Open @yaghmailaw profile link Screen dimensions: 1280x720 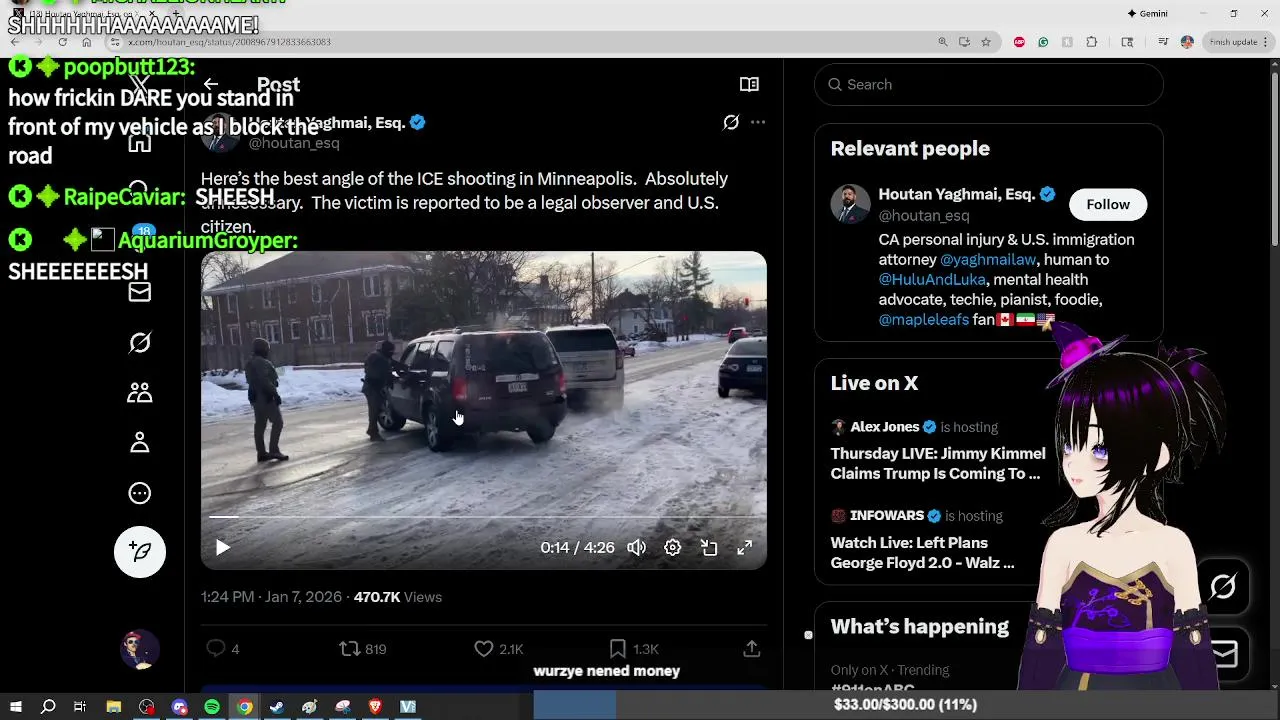click(988, 259)
